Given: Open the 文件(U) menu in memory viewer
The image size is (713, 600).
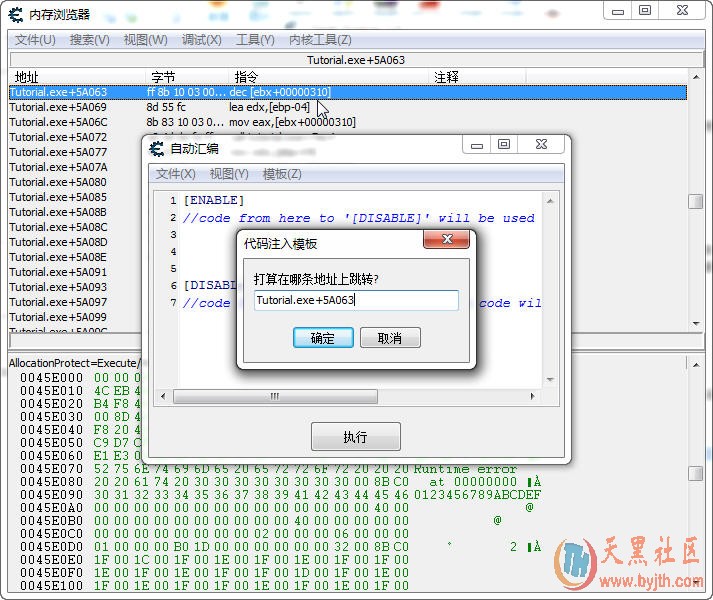Looking at the screenshot, I should pyautogui.click(x=35, y=40).
